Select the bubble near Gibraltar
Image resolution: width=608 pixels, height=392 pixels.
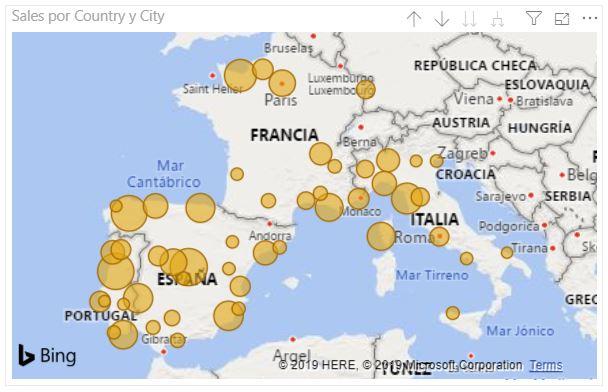click(x=177, y=340)
